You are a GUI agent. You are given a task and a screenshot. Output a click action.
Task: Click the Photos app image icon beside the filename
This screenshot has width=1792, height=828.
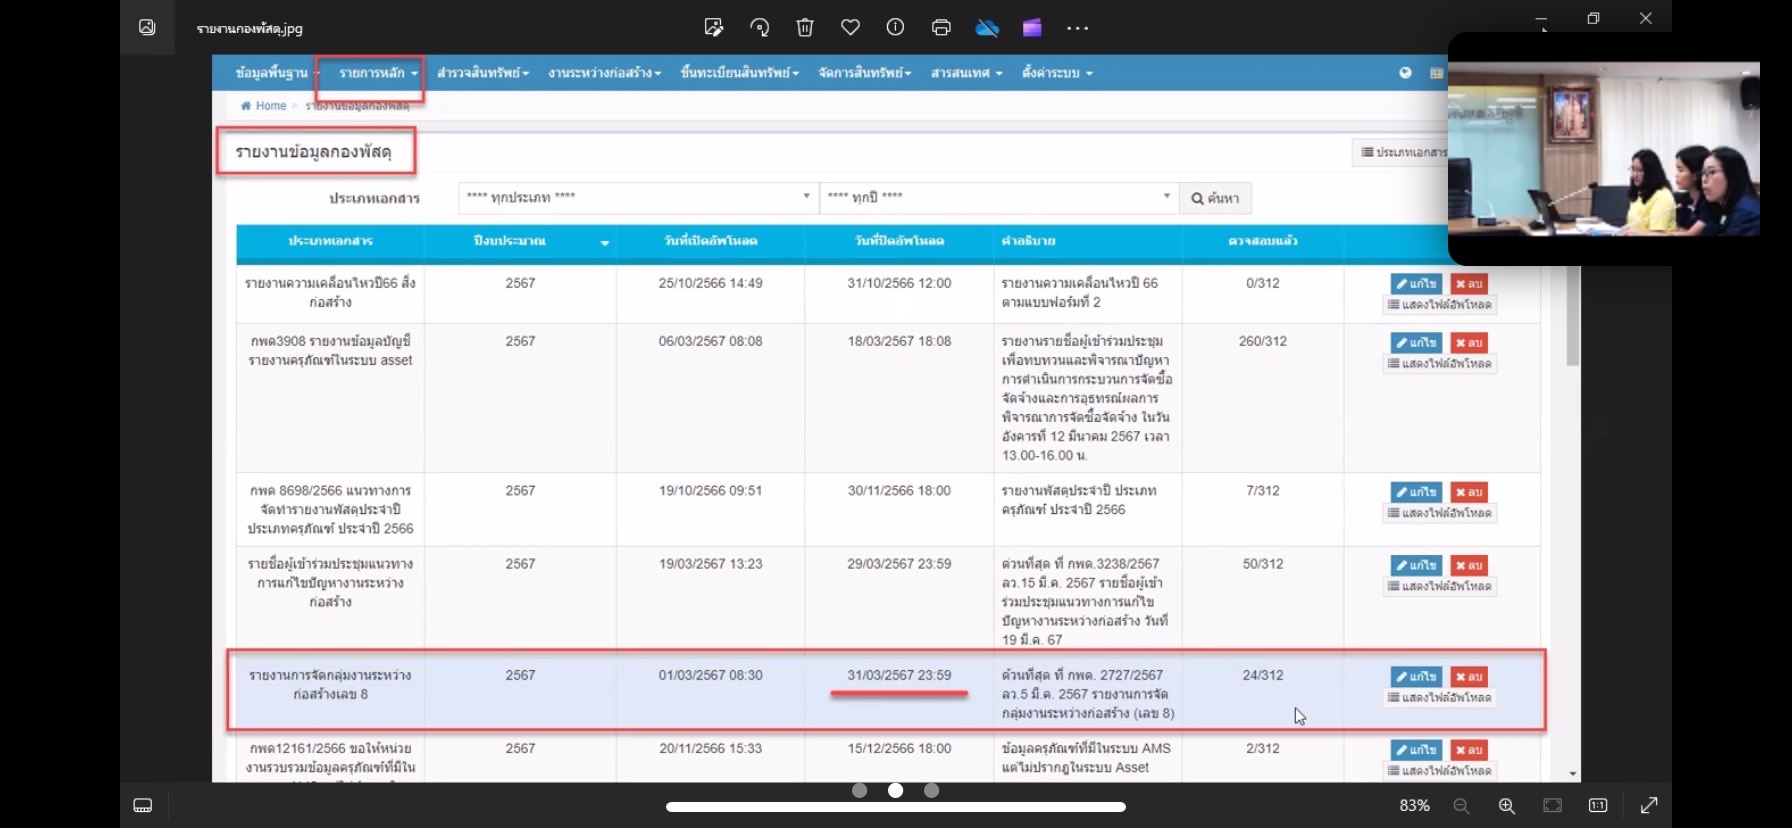(147, 27)
